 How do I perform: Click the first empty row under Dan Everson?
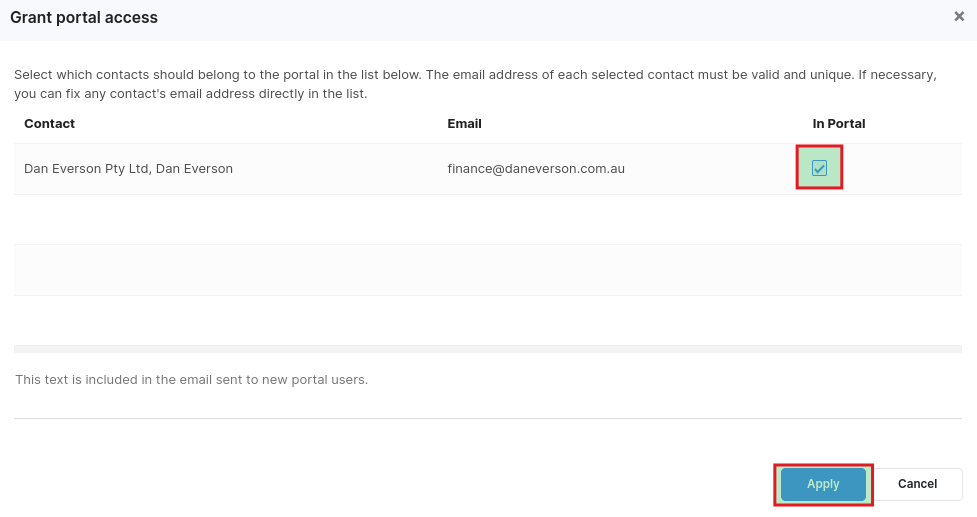488,220
